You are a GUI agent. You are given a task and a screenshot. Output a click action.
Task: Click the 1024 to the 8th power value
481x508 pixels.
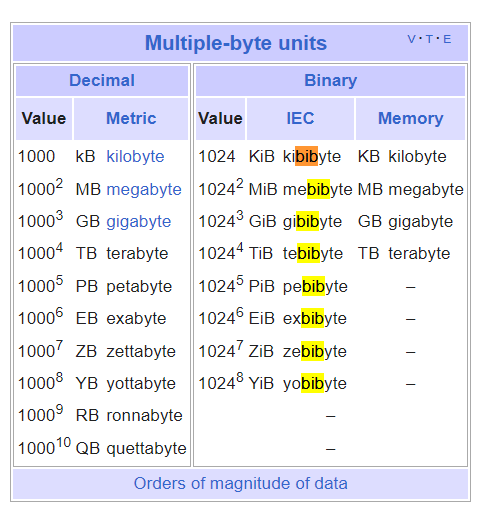[221, 382]
